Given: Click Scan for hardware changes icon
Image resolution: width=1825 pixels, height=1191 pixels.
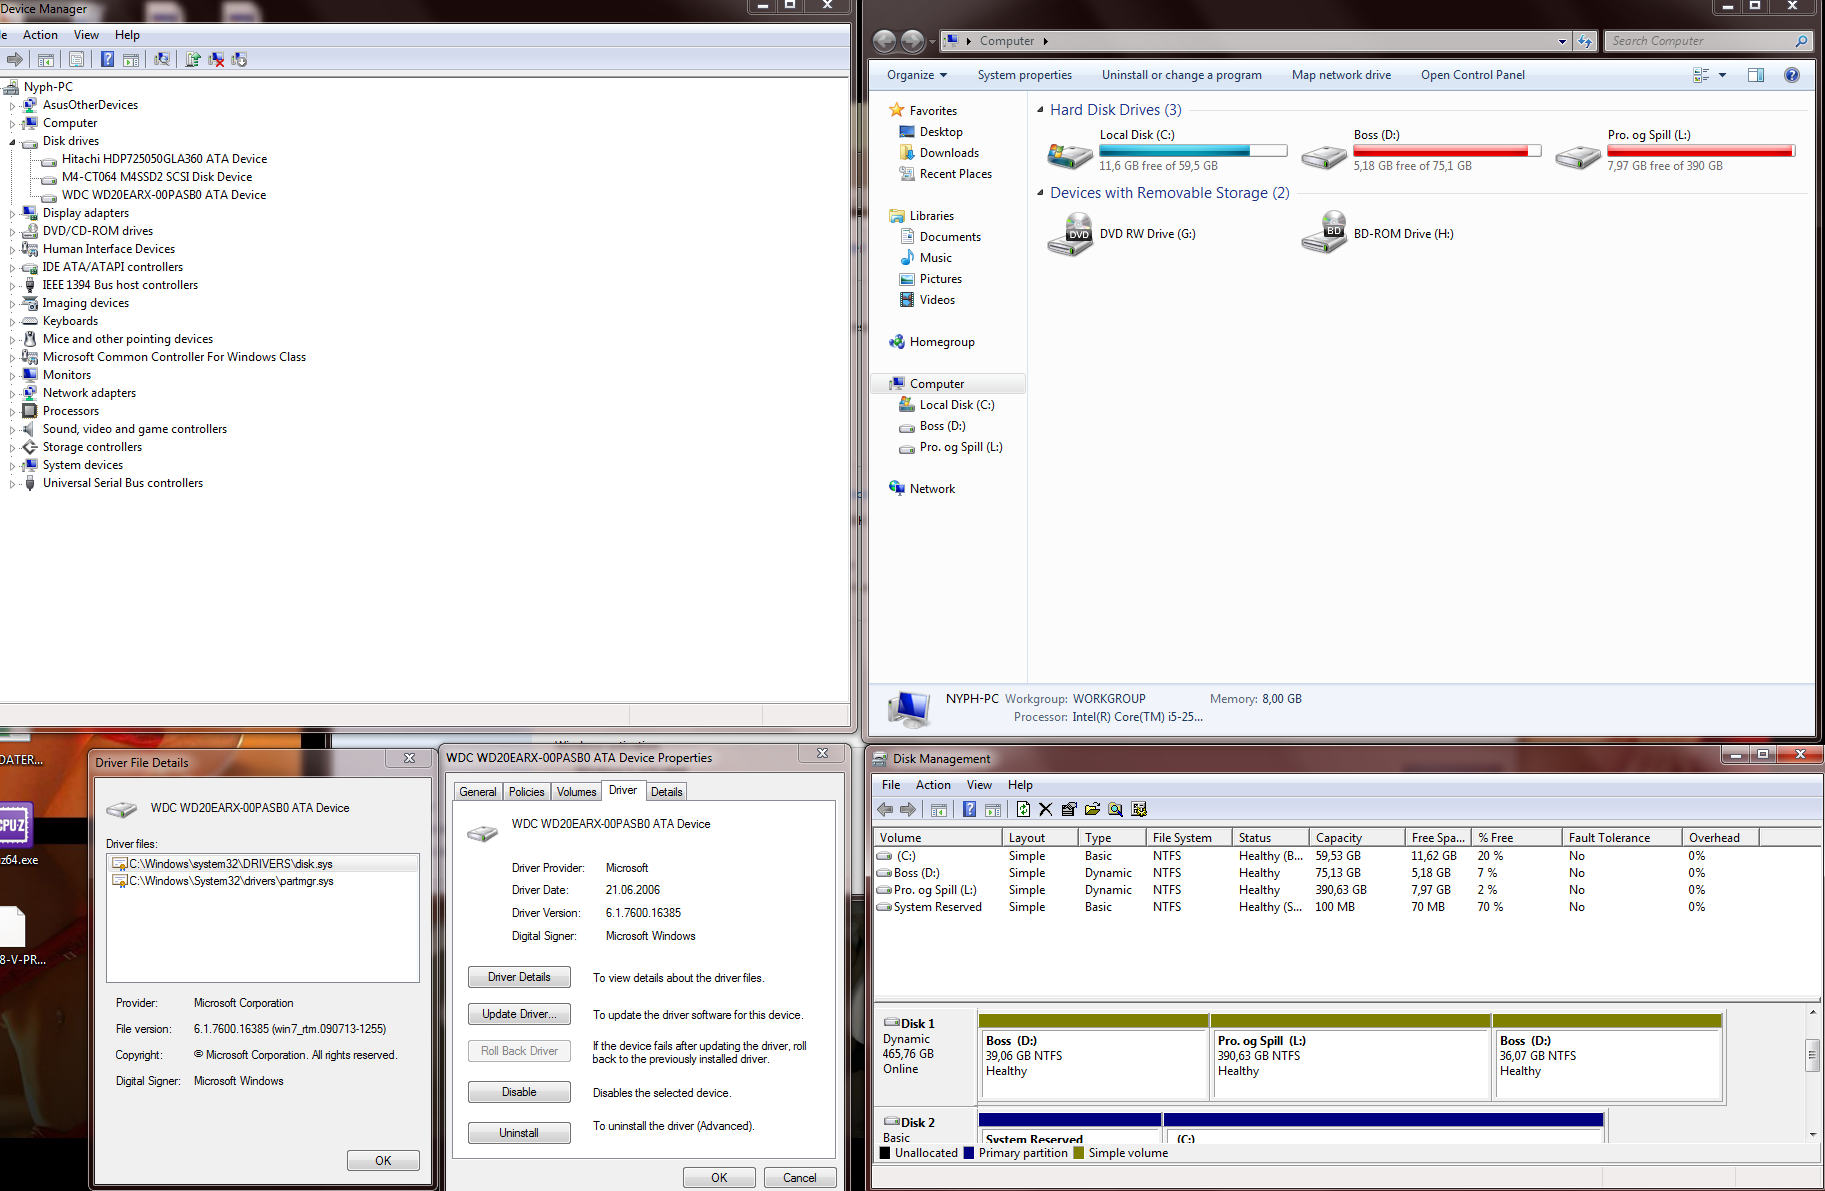Looking at the screenshot, I should click(162, 60).
